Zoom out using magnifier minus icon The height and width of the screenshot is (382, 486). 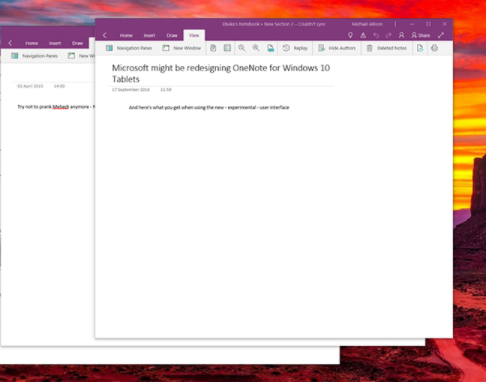(x=242, y=48)
